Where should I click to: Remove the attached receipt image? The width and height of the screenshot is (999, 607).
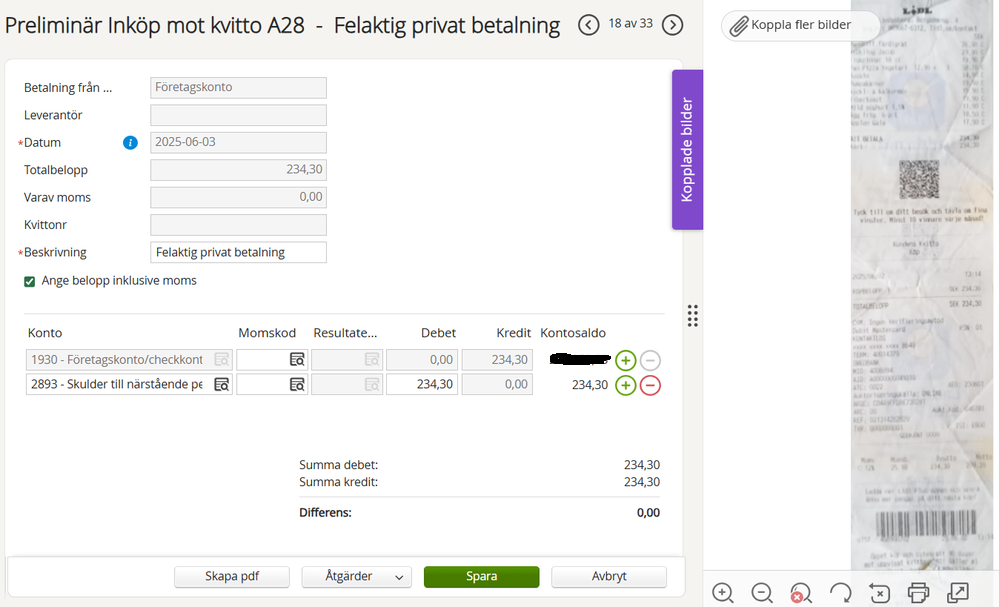click(879, 593)
